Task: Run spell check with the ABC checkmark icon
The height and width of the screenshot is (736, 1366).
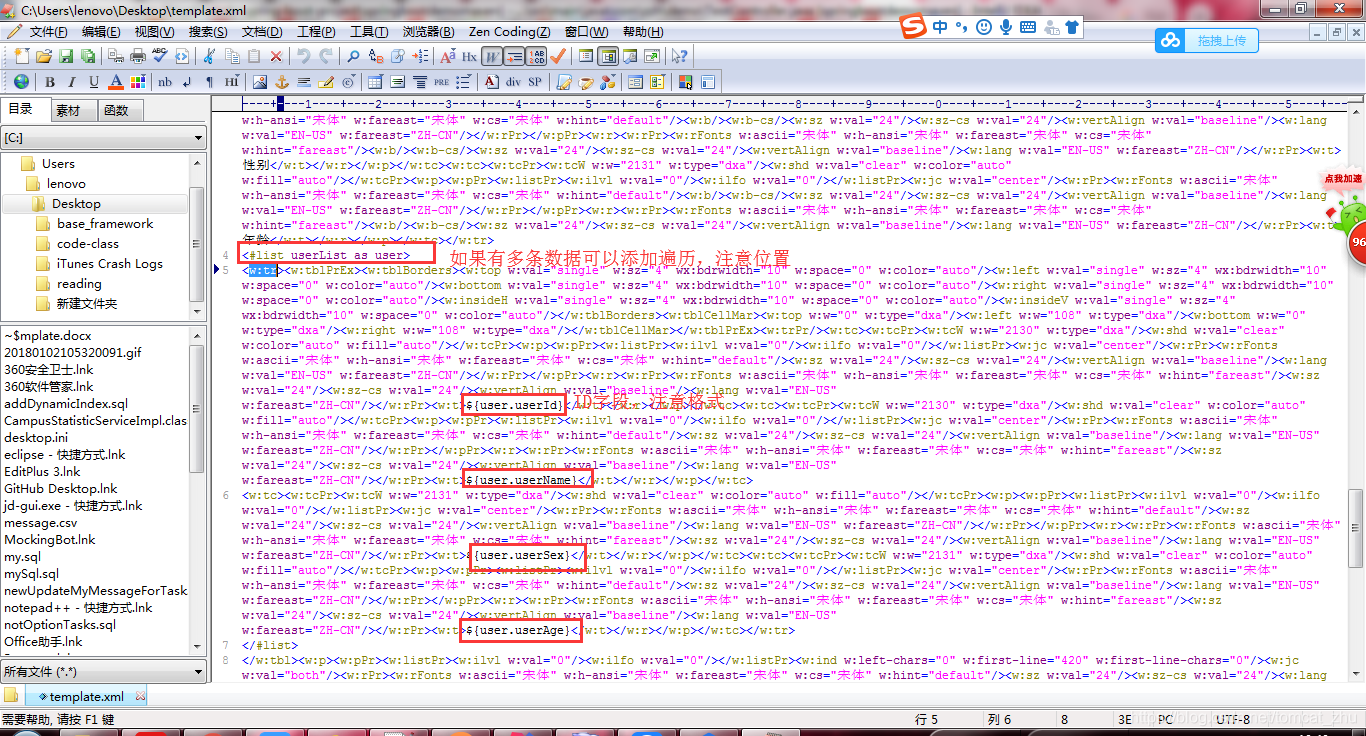Action: (x=160, y=55)
